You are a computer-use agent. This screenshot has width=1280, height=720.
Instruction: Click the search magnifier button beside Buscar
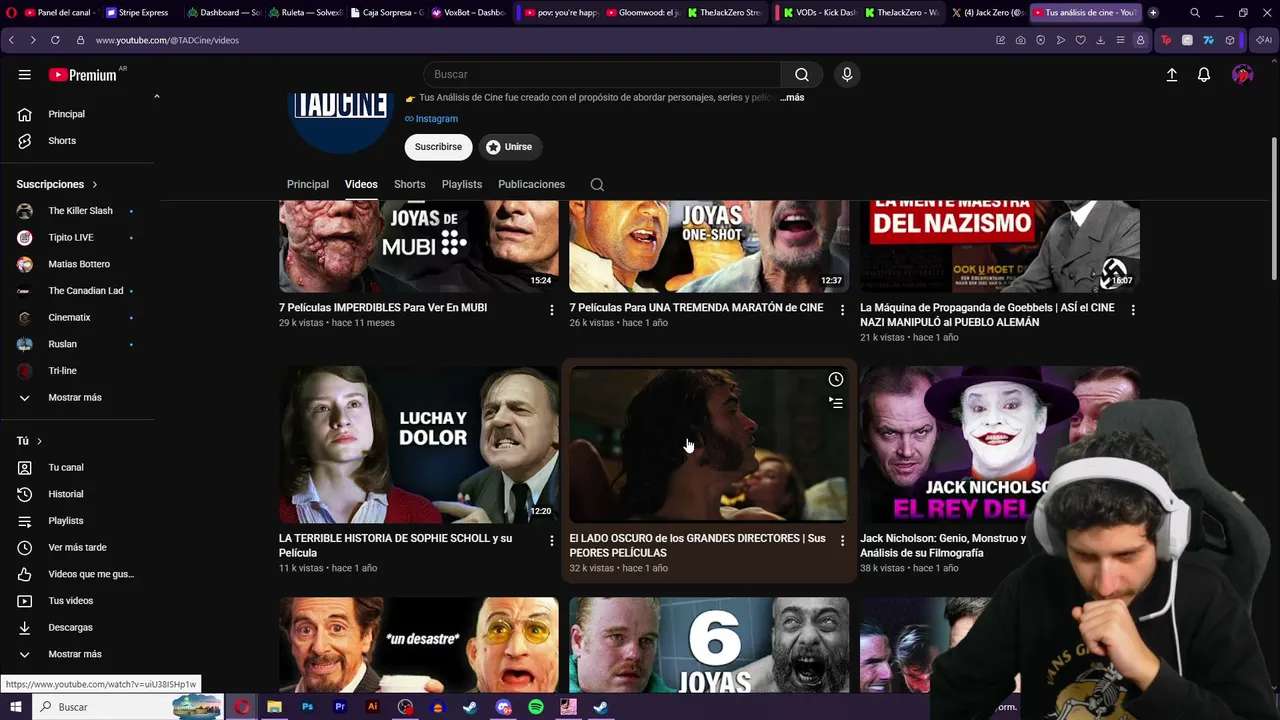[x=802, y=75]
